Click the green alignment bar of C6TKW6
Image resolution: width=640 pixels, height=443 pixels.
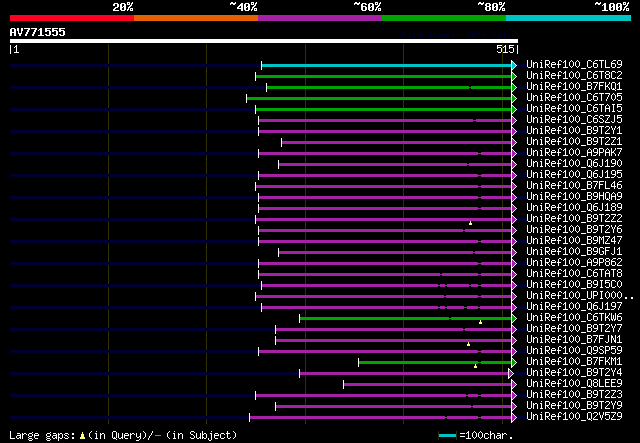tap(406, 318)
